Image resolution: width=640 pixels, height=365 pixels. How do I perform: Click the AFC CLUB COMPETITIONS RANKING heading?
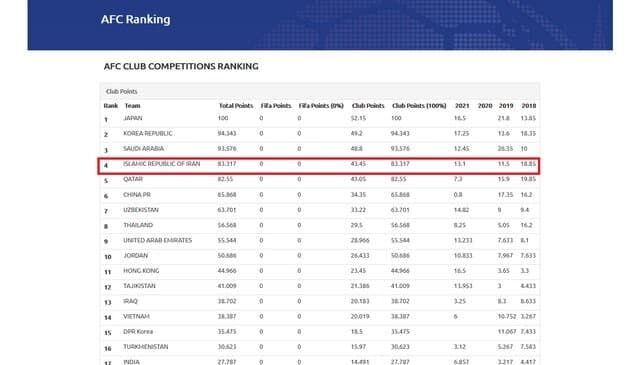point(181,67)
